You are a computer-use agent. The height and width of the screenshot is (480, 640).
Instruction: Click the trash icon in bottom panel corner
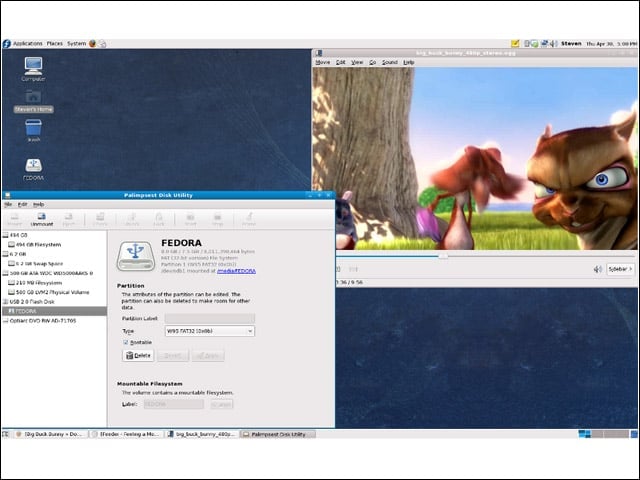[x=634, y=434]
